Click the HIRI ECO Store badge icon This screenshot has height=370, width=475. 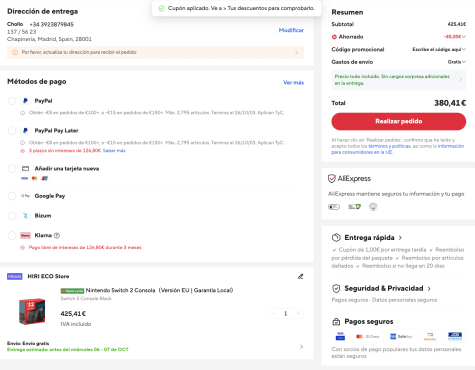tap(15, 276)
